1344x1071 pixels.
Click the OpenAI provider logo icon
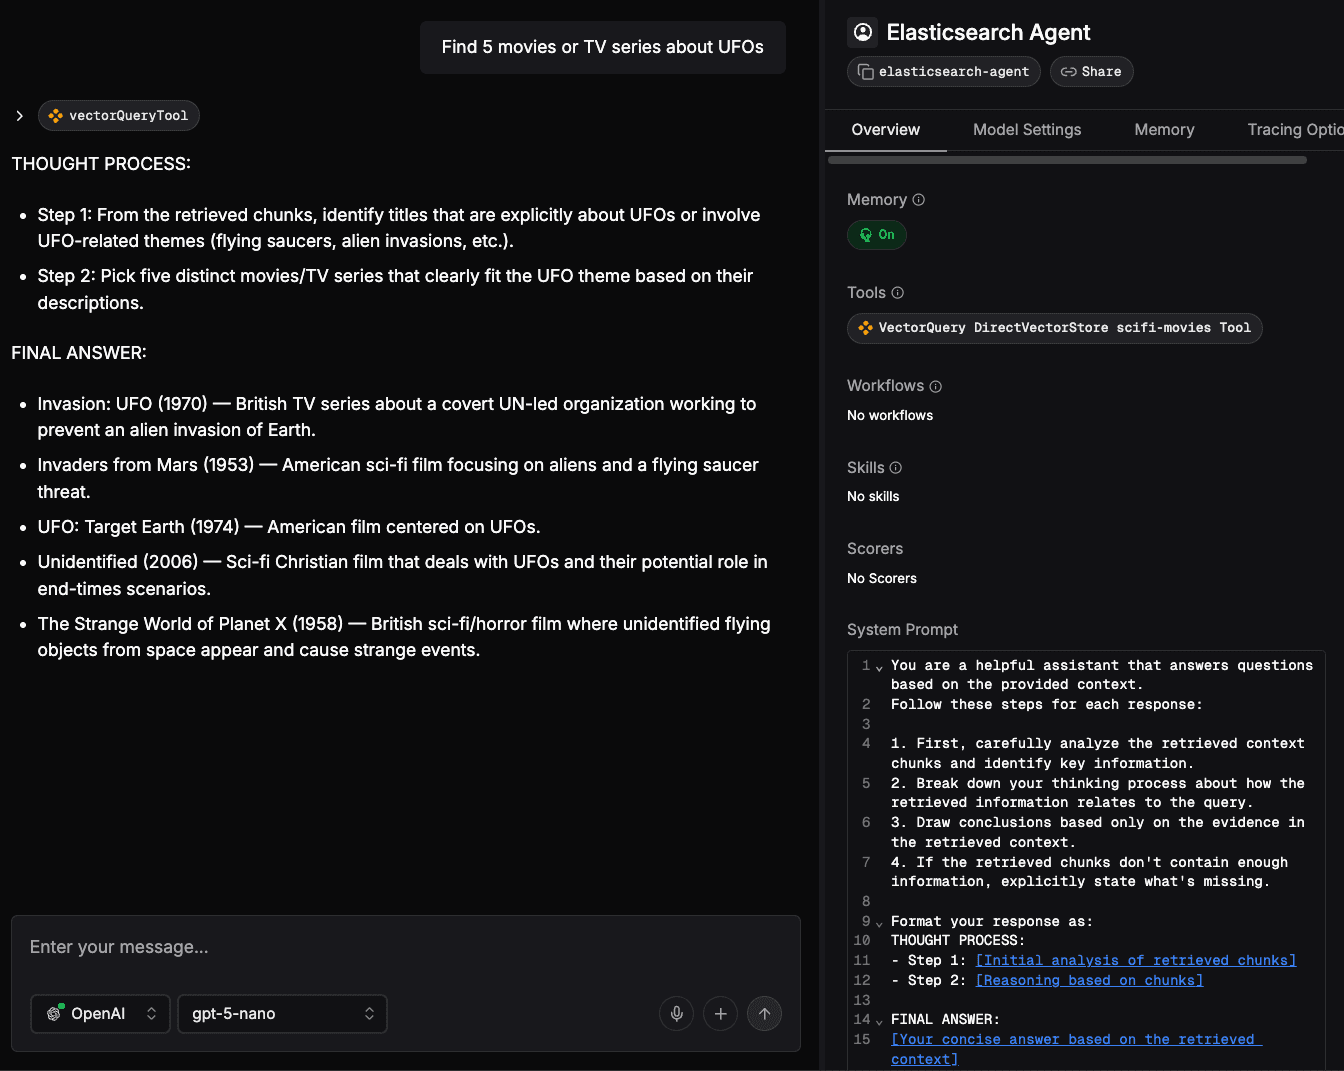pyautogui.click(x=55, y=1013)
